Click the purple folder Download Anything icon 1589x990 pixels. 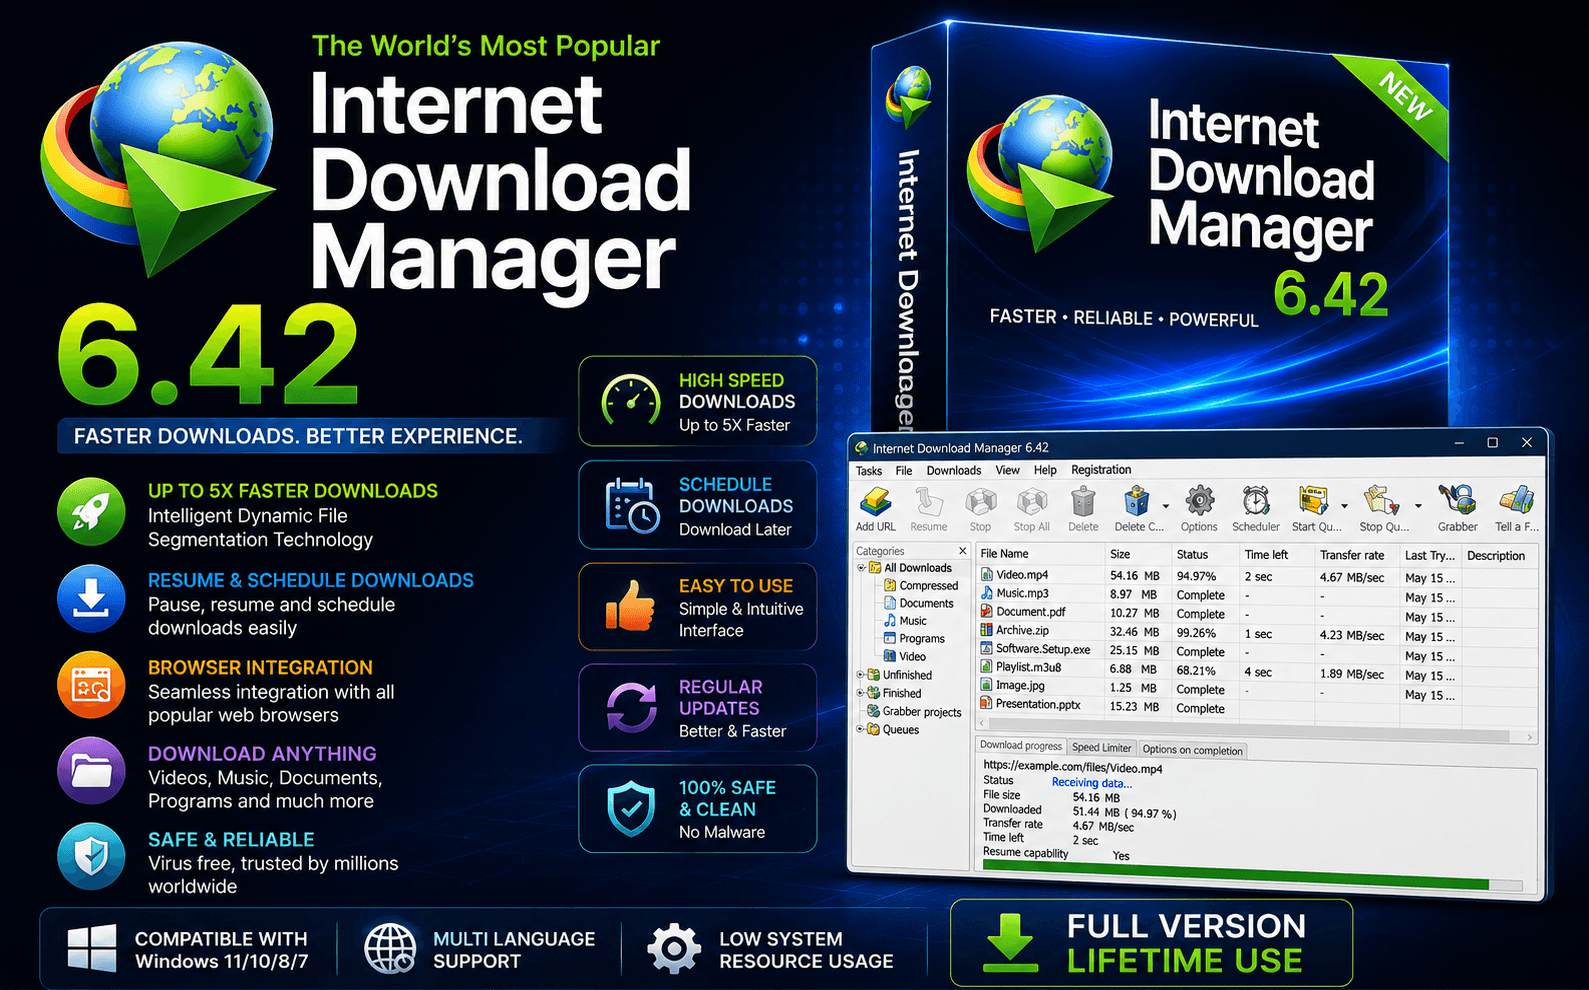tap(91, 771)
